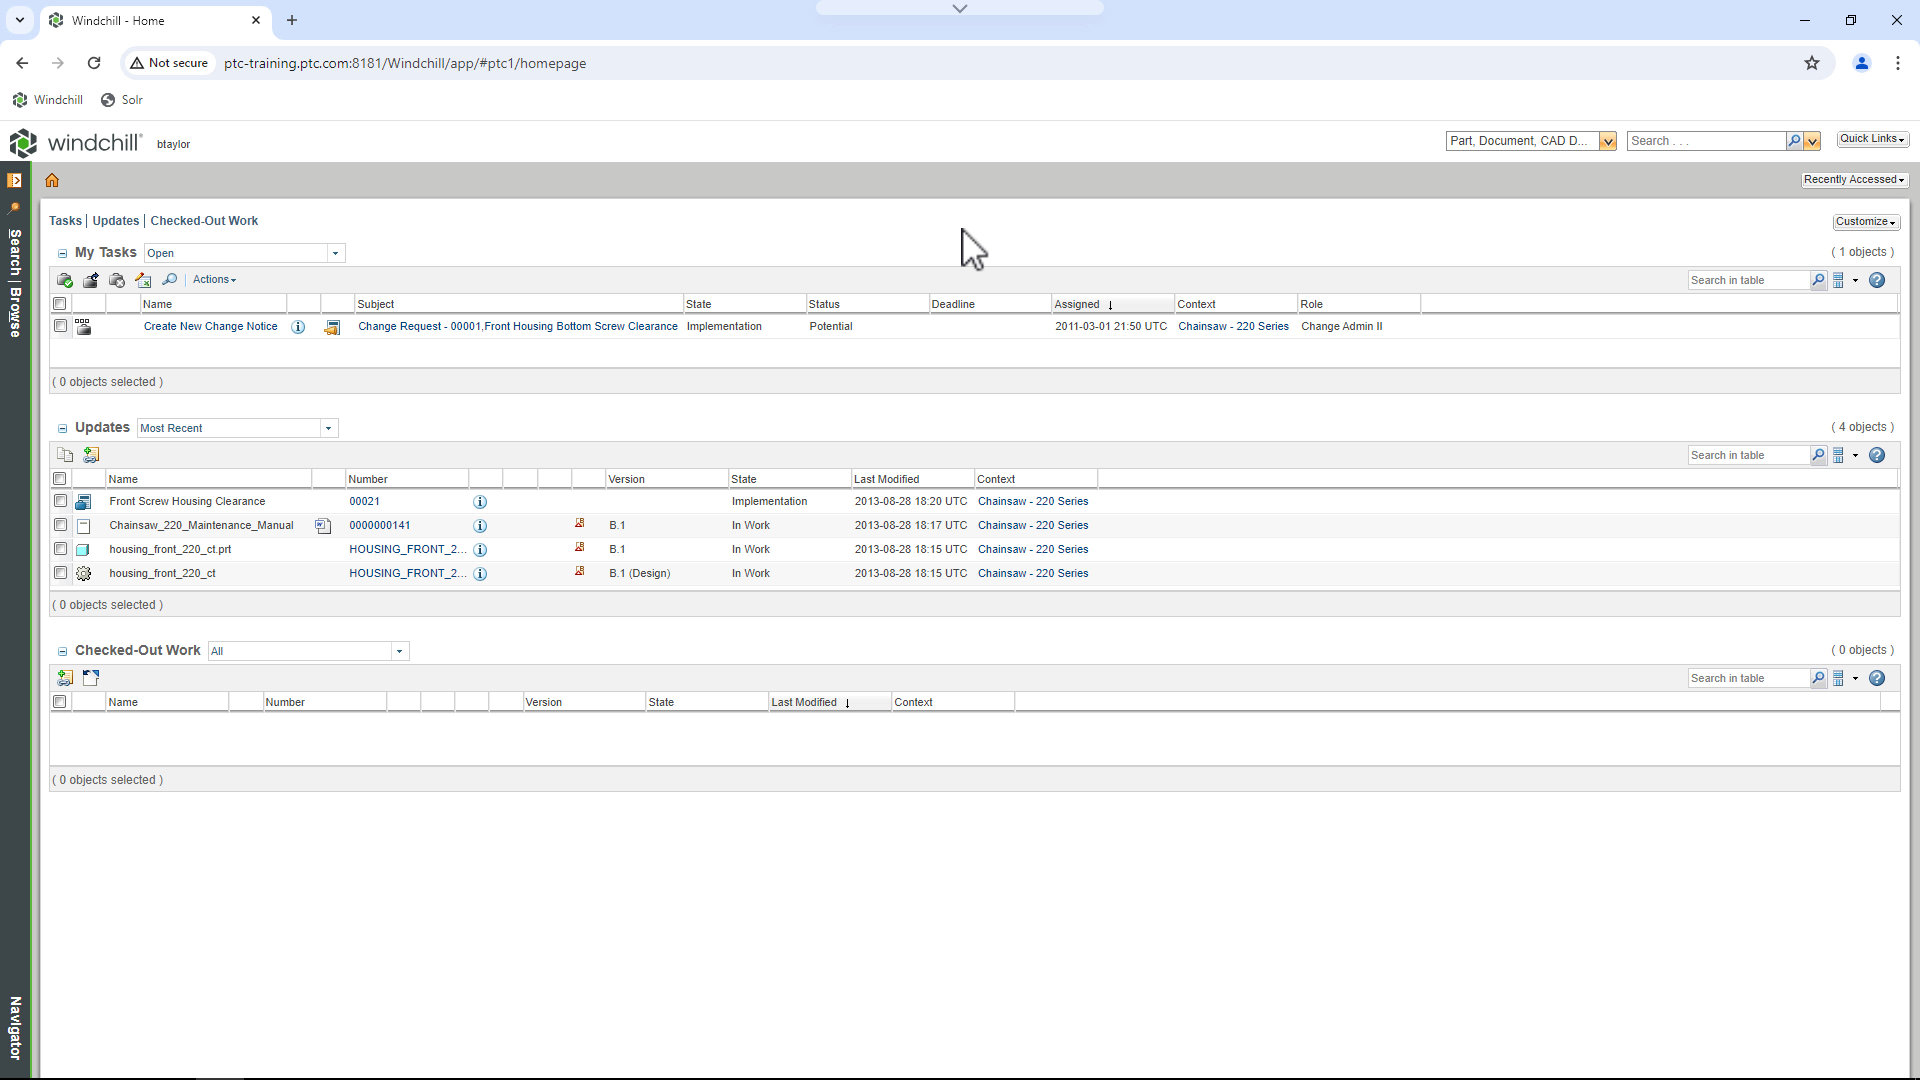Viewport: 1920px width, 1080px height.
Task: Click the Customize button
Action: (x=1865, y=222)
